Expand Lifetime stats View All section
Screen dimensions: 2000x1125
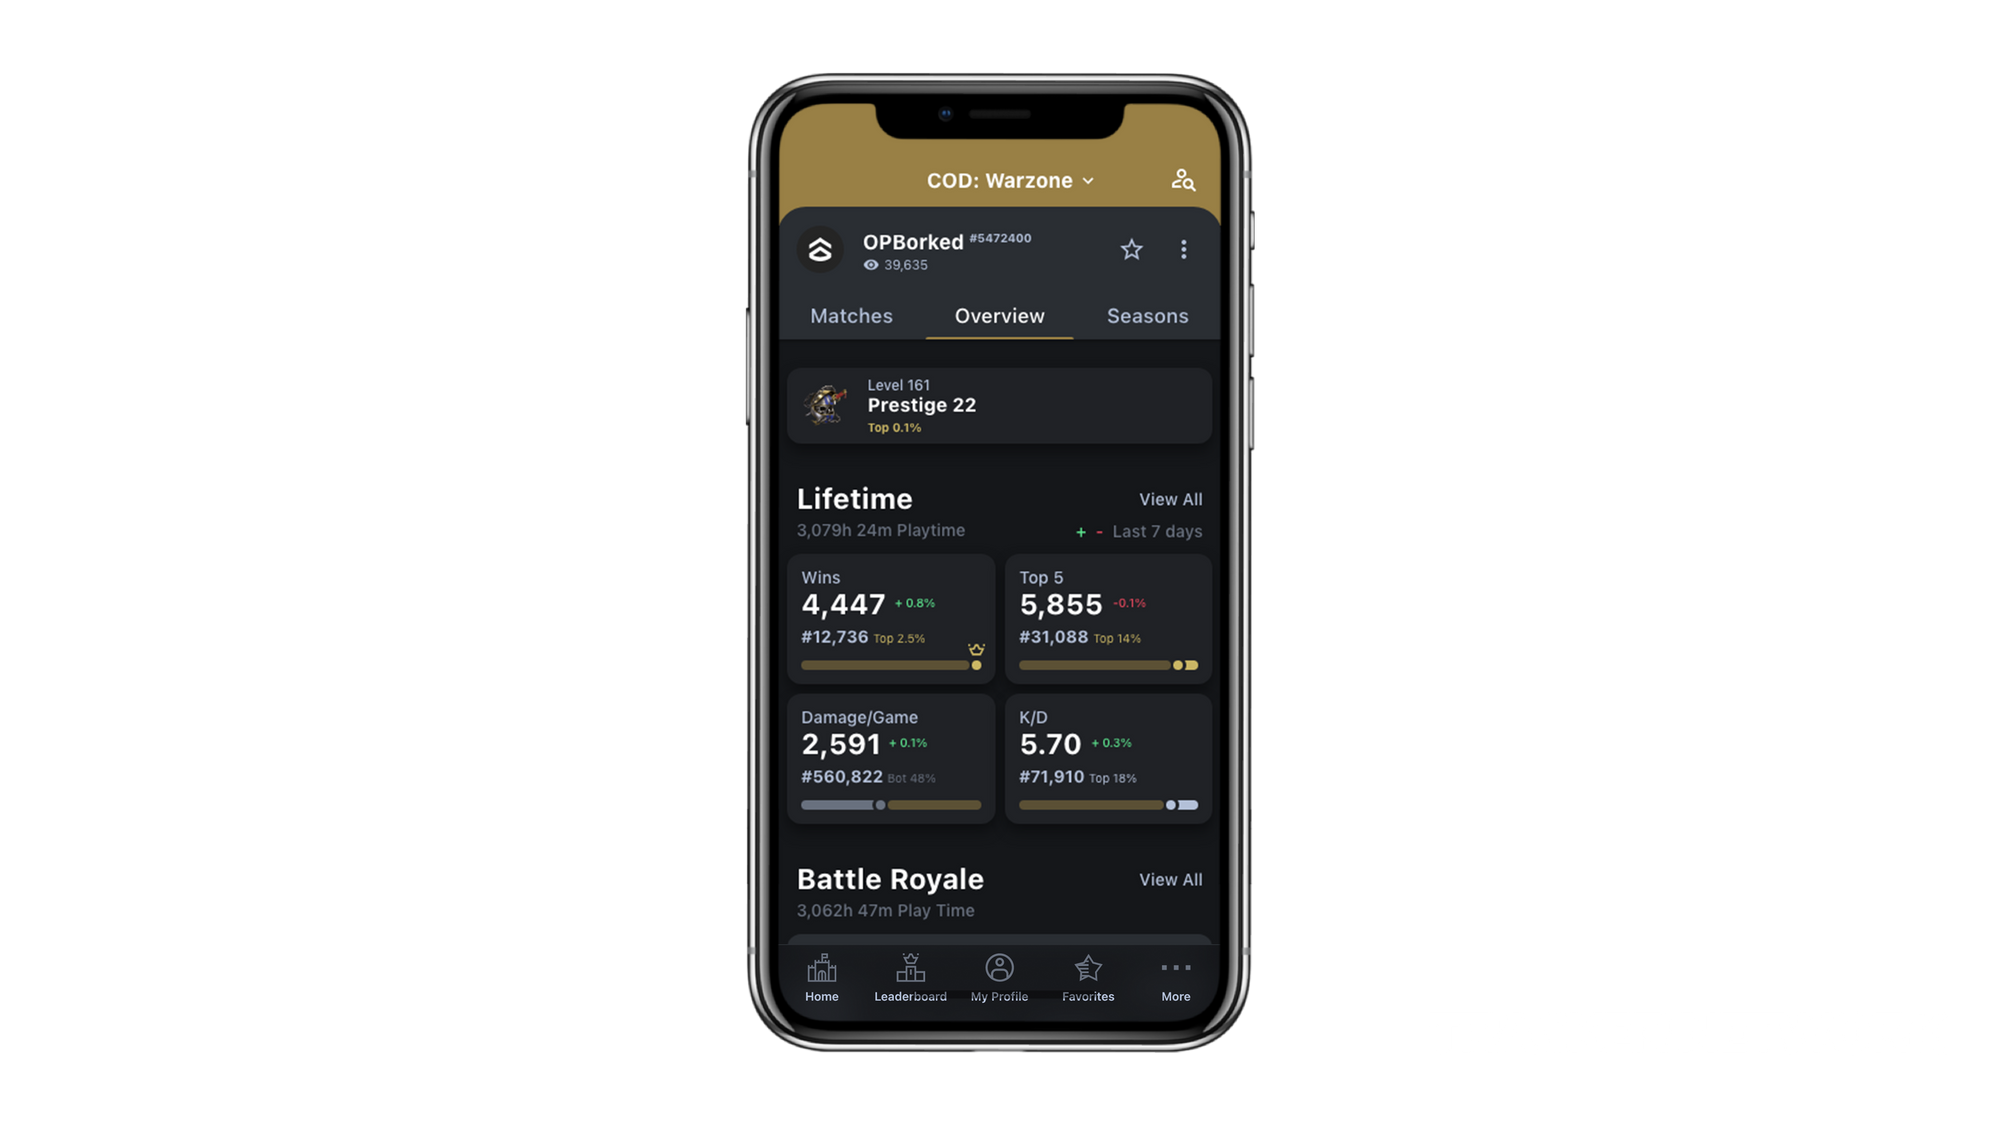click(x=1170, y=500)
